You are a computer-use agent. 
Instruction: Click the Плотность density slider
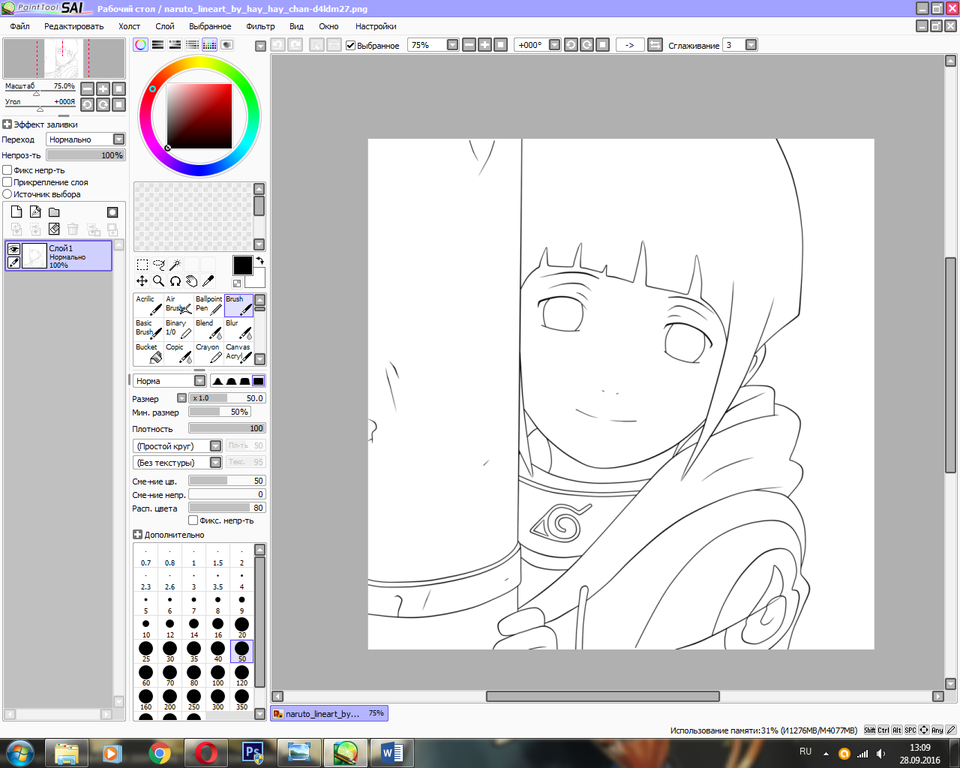(x=227, y=428)
